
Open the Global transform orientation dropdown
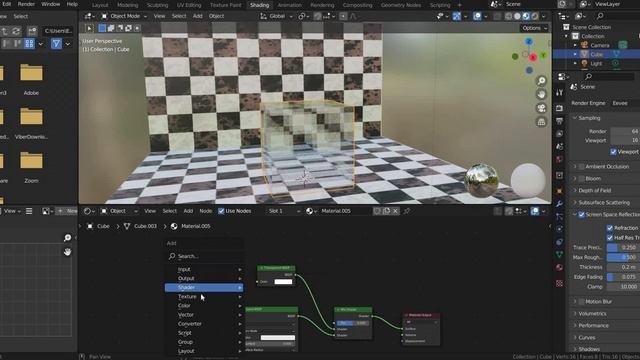277,16
